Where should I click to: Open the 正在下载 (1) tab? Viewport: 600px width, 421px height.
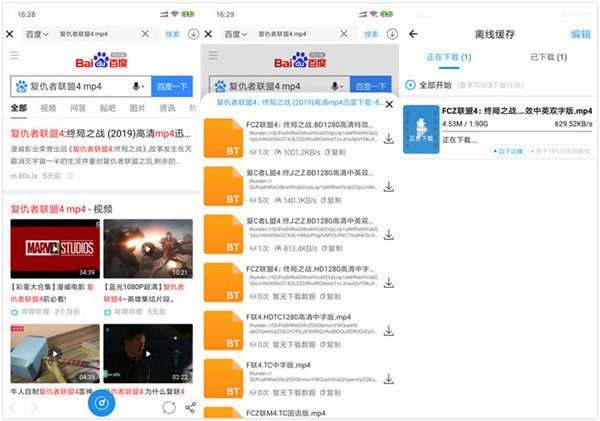(449, 57)
